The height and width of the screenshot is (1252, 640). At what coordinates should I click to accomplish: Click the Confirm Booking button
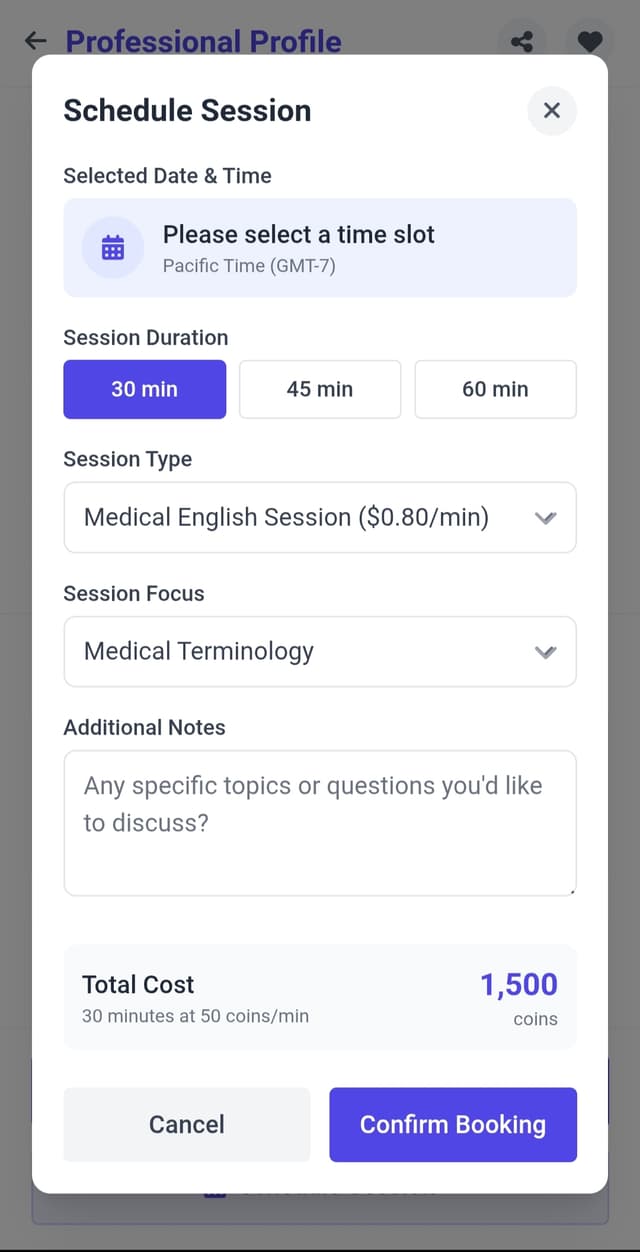pyautogui.click(x=453, y=1124)
